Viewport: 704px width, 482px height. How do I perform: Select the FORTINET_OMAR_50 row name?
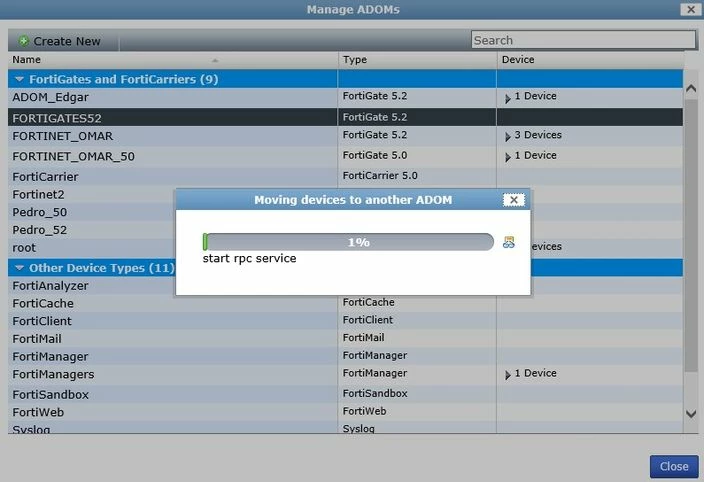coord(73,156)
